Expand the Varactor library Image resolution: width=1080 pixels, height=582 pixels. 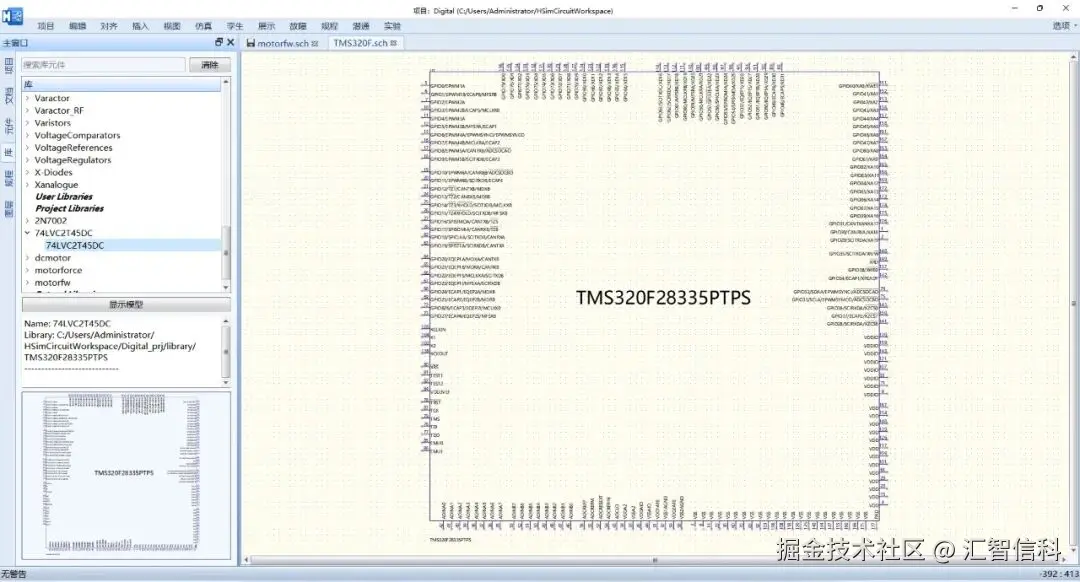coord(27,98)
